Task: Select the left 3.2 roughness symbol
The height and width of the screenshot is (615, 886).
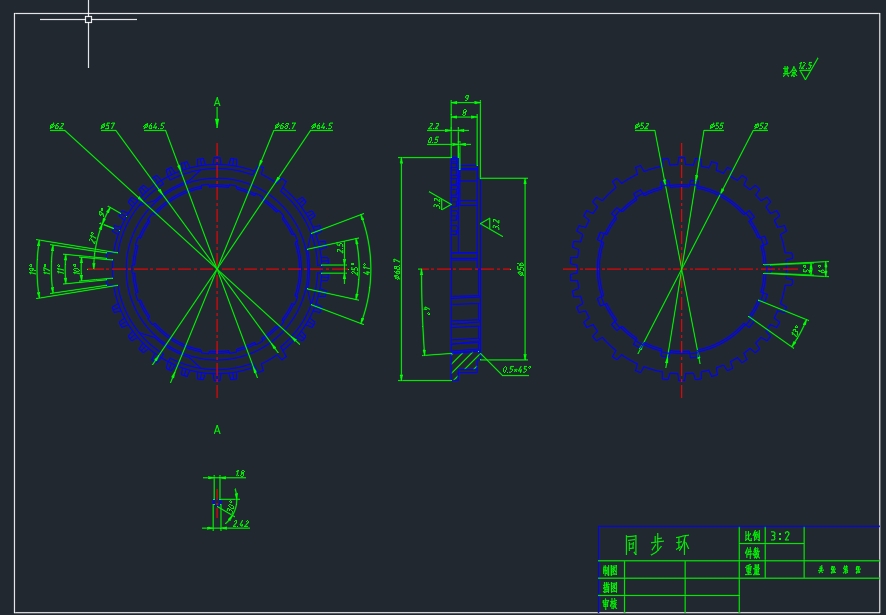Action: 441,202
